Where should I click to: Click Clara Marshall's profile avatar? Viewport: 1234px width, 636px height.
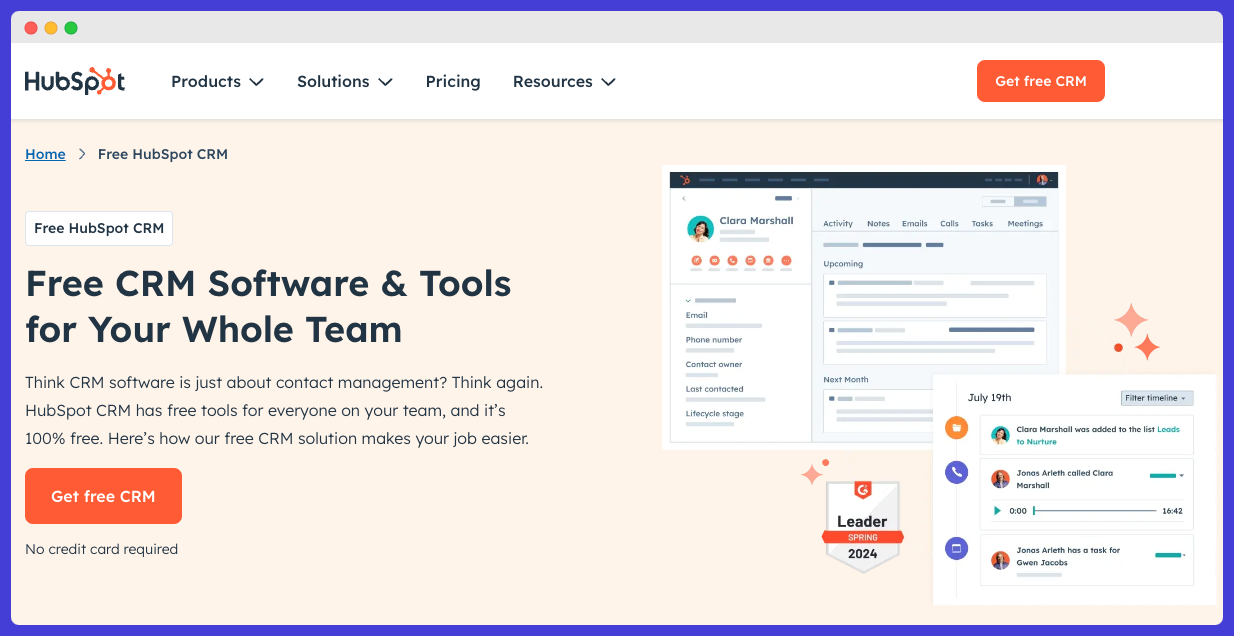pos(700,229)
